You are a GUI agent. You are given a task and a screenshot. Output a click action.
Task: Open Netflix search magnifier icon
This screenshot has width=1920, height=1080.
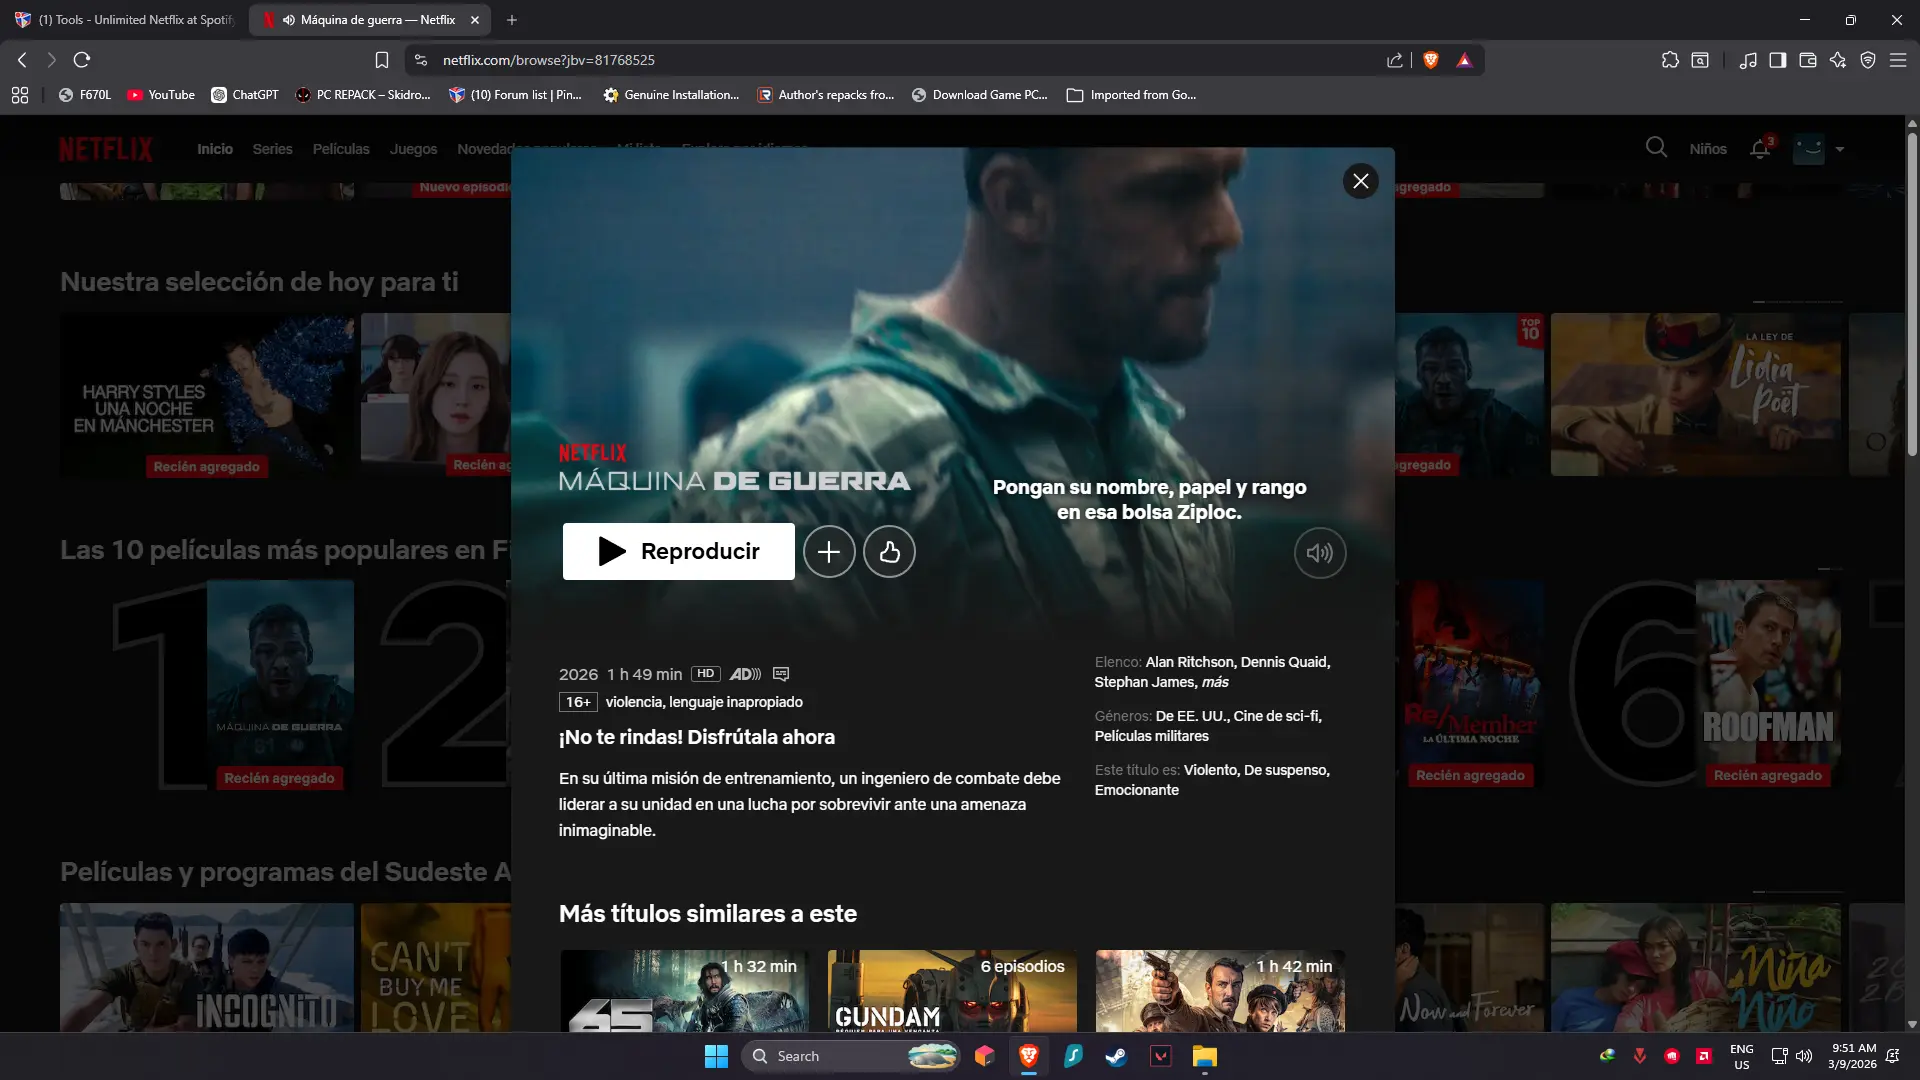pos(1656,148)
